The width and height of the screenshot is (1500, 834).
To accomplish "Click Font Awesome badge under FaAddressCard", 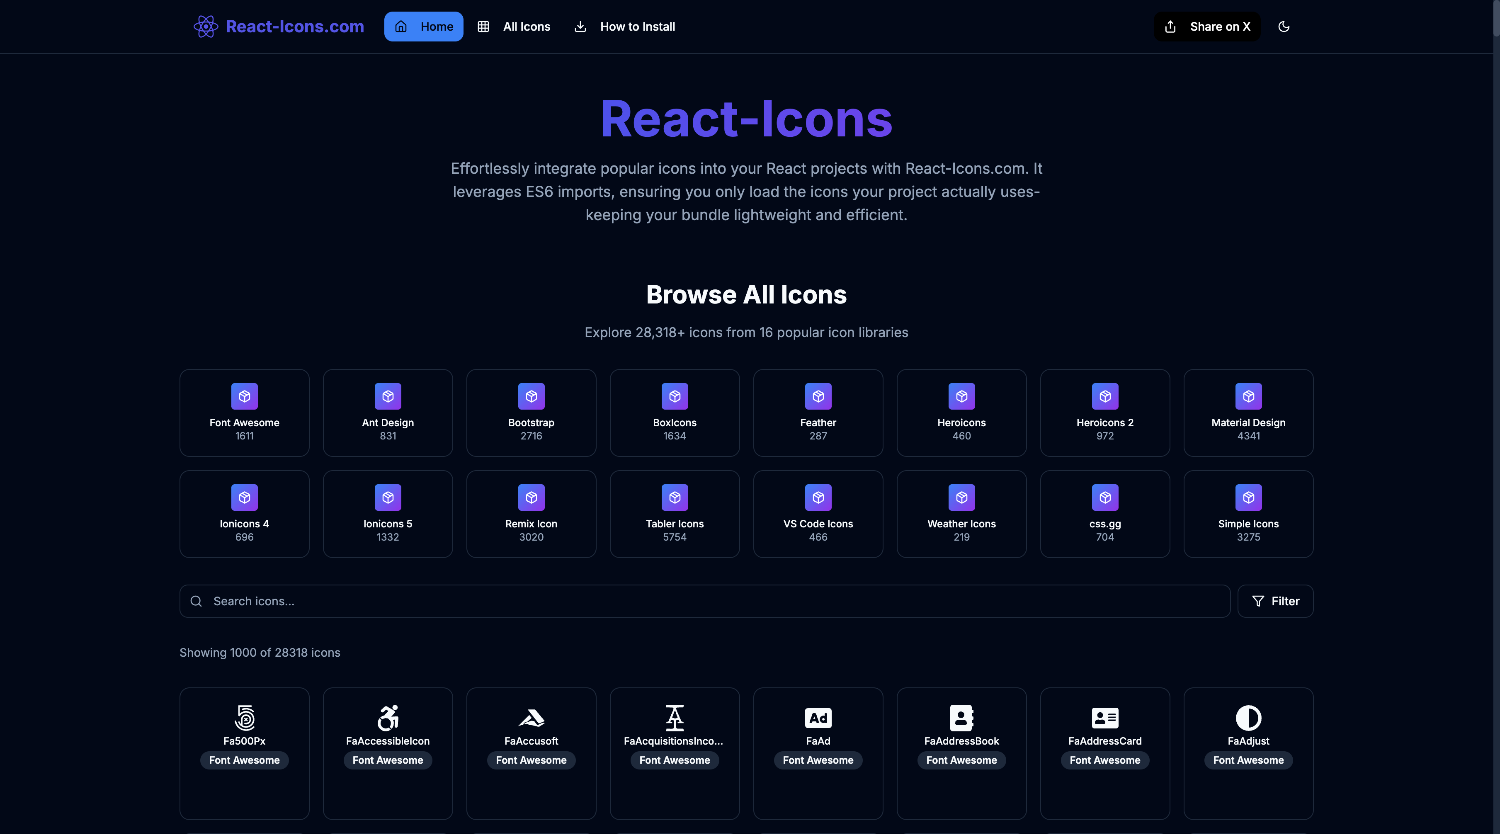I will tap(1105, 760).
